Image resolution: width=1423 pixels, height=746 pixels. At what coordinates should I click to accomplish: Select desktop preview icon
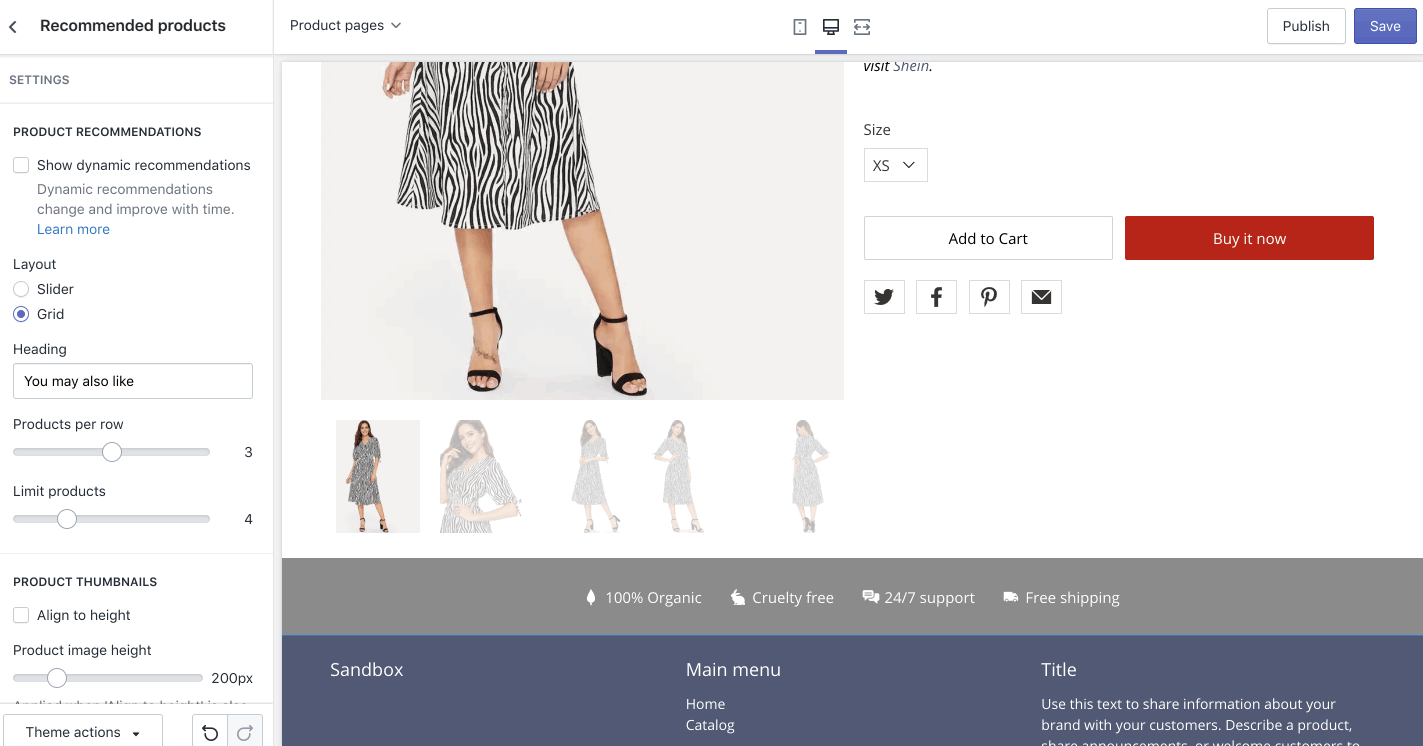coord(830,27)
